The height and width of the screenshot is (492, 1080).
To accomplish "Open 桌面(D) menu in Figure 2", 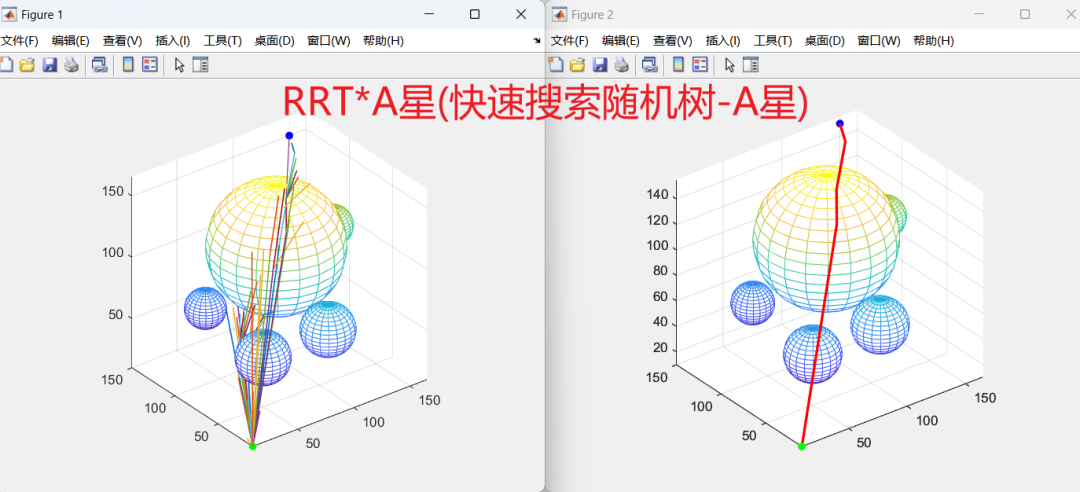I will (824, 41).
